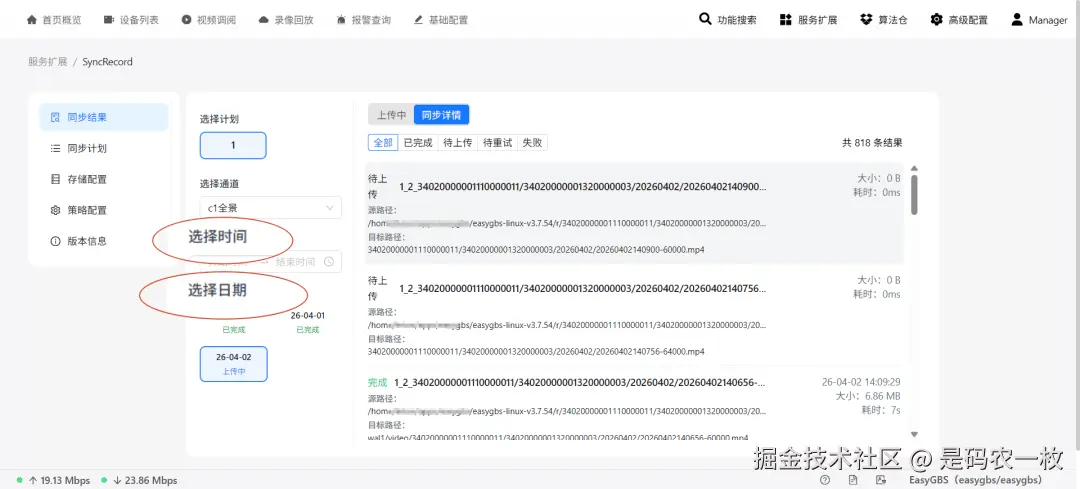1080x489 pixels.
Task: Click the 高级配置 gear icon
Action: tap(936, 19)
